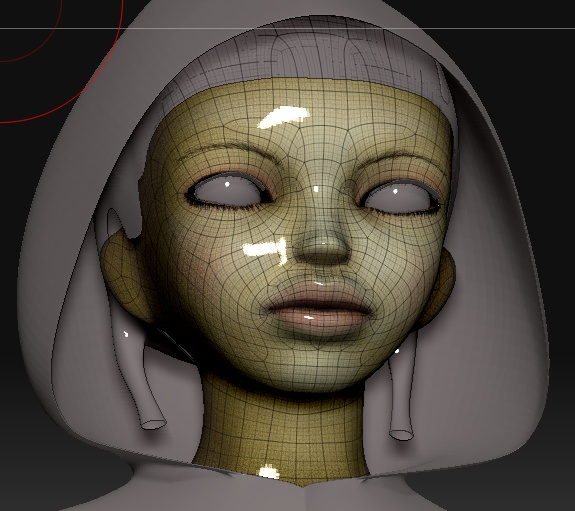Click the left hanging drawstring tube end
The width and height of the screenshot is (575, 511).
tap(154, 424)
